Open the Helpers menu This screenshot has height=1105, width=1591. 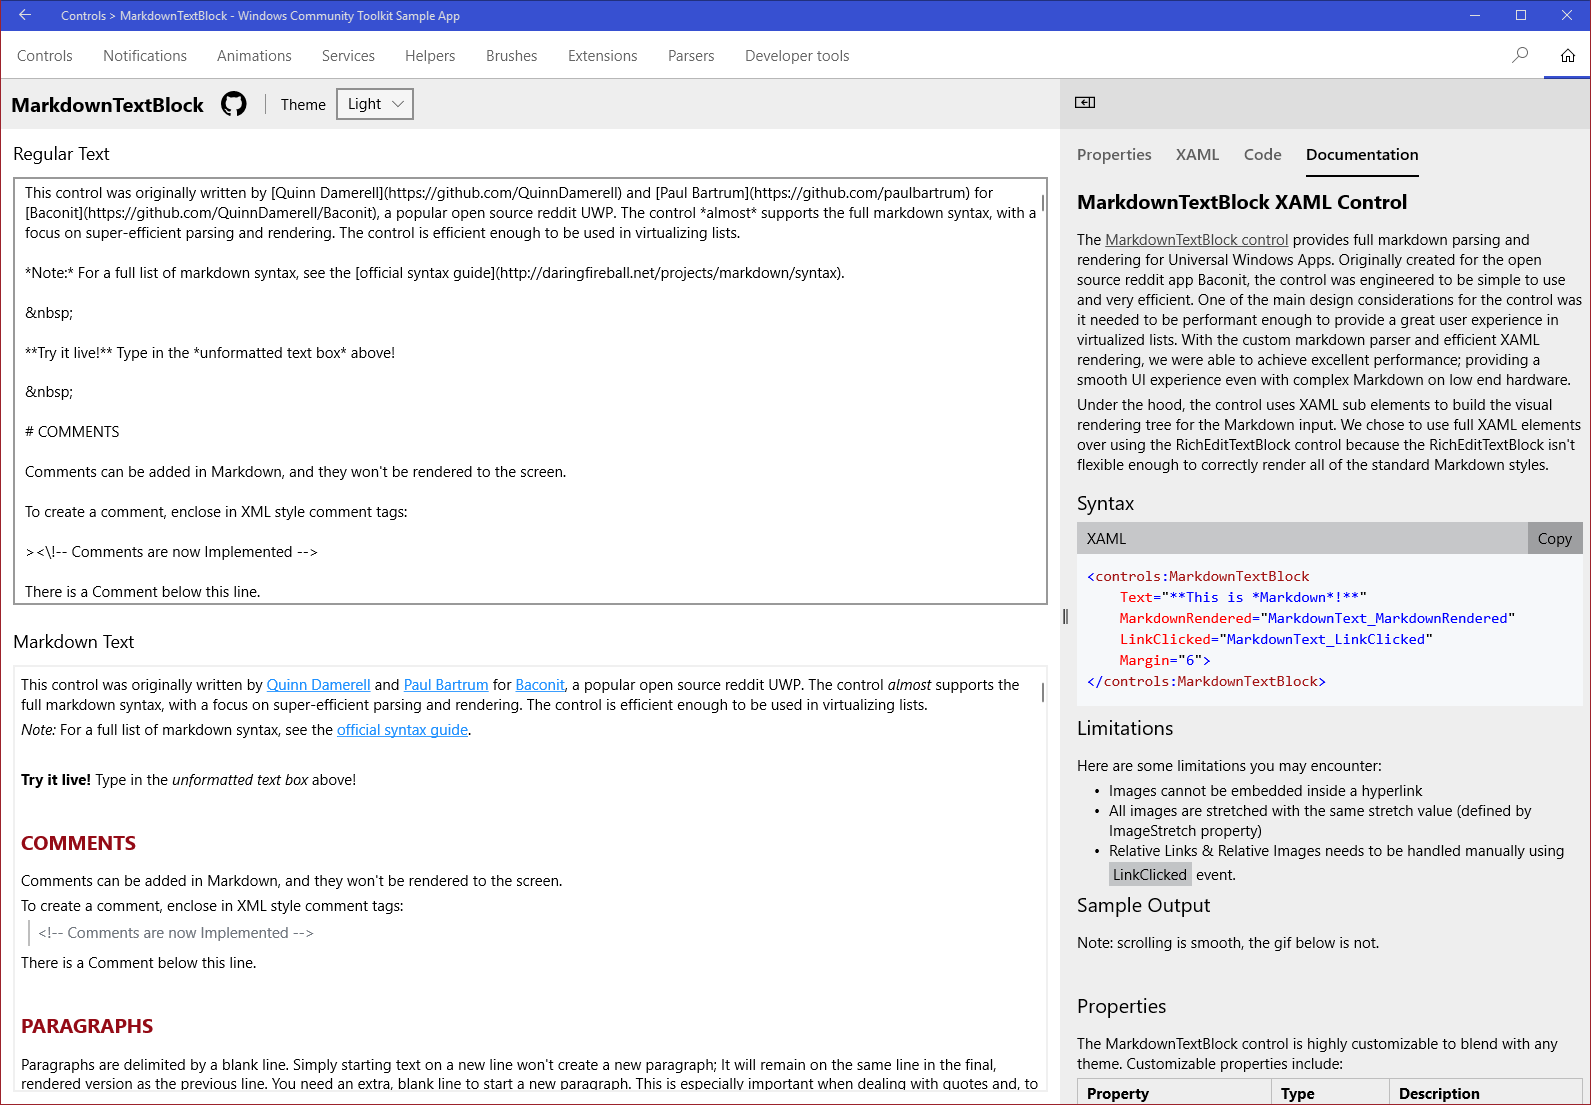(x=430, y=56)
